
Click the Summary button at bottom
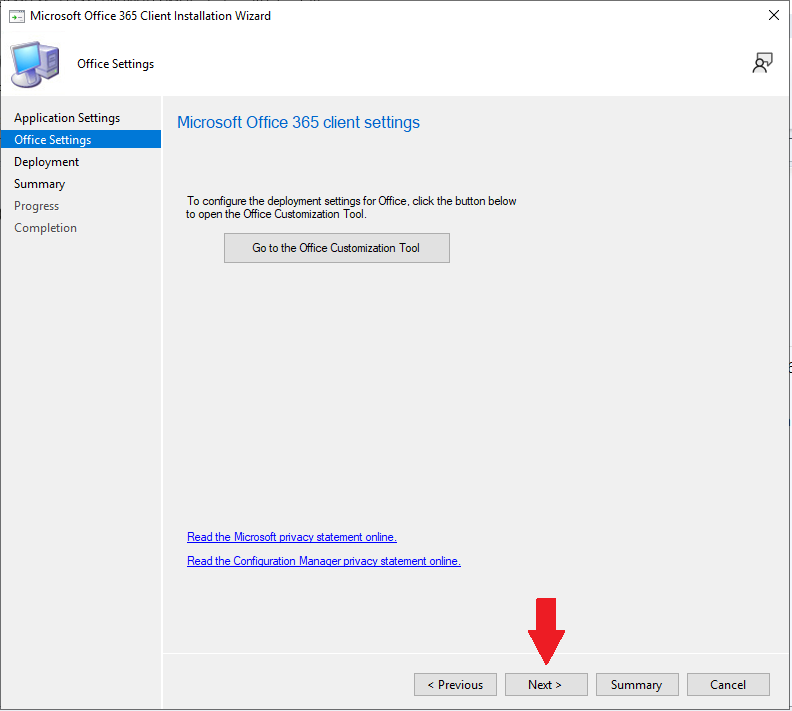[x=637, y=685]
